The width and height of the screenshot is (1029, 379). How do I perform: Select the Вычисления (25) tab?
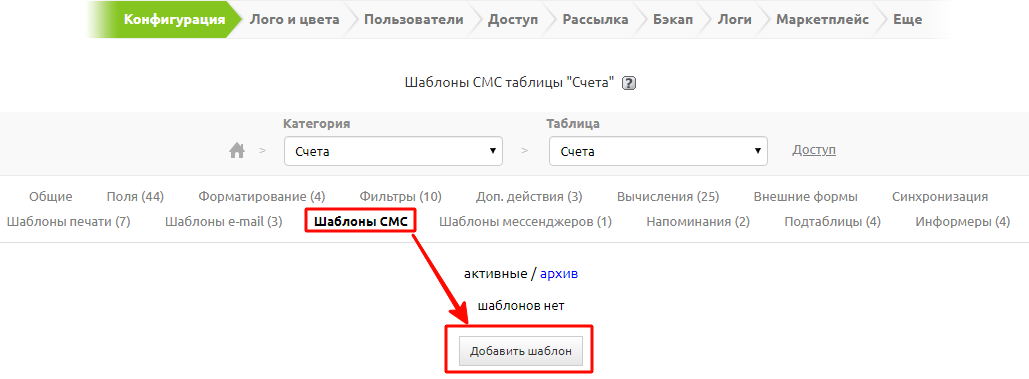click(668, 197)
